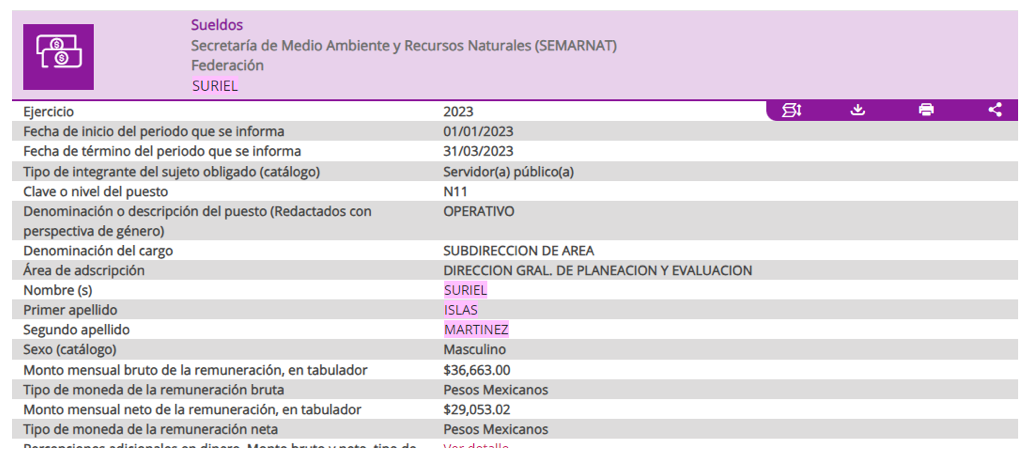The image size is (1028, 462).
Task: Select the highlighted first name SURIEL value
Action: [x=466, y=290]
